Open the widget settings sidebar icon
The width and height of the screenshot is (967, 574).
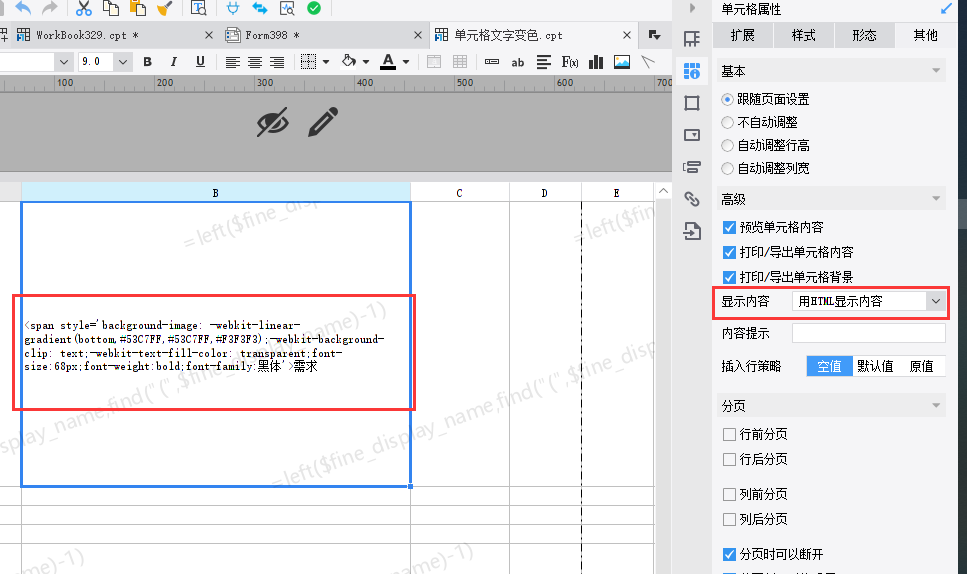pos(692,134)
